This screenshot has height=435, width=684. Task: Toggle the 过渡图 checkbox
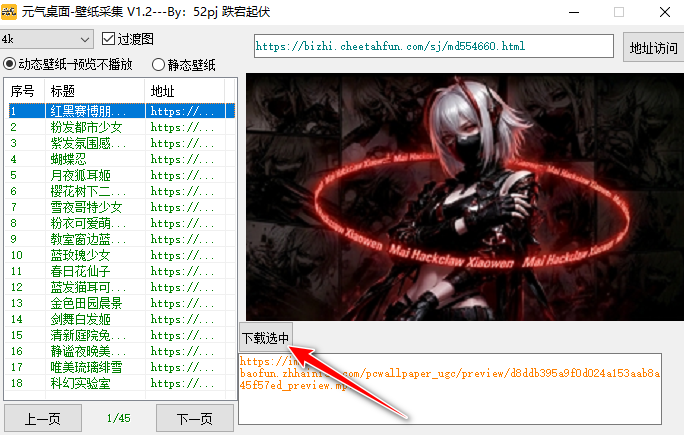[x=108, y=39]
